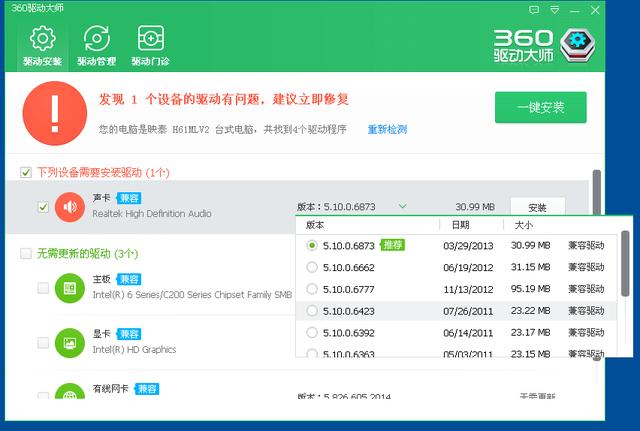This screenshot has height=431, width=640.
Task: Click the green wired network card icon
Action: (x=70, y=391)
